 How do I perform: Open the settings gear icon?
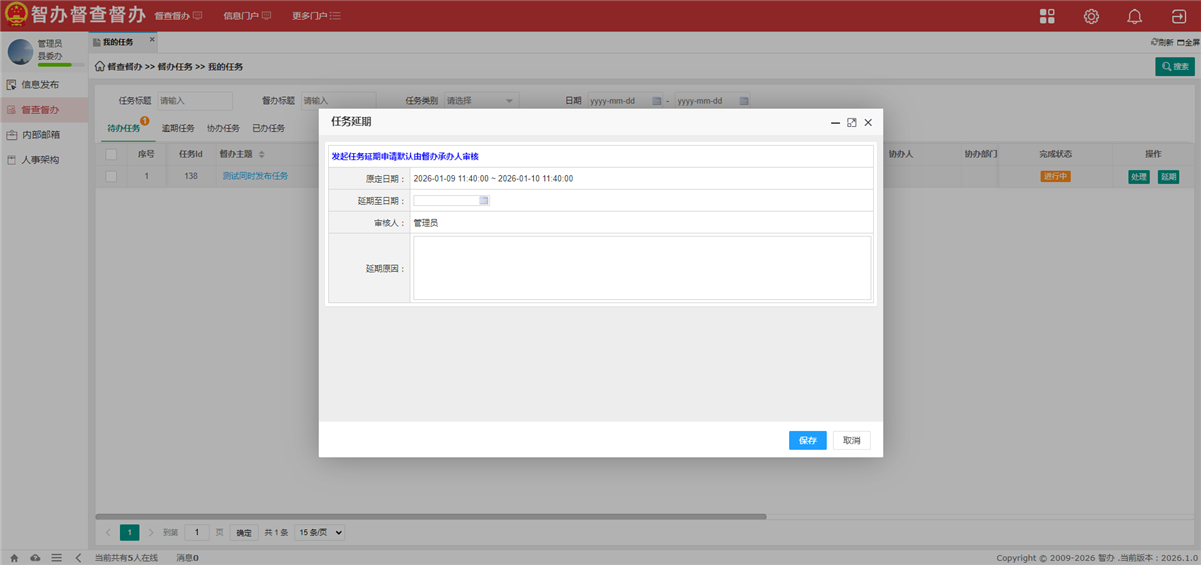point(1091,16)
